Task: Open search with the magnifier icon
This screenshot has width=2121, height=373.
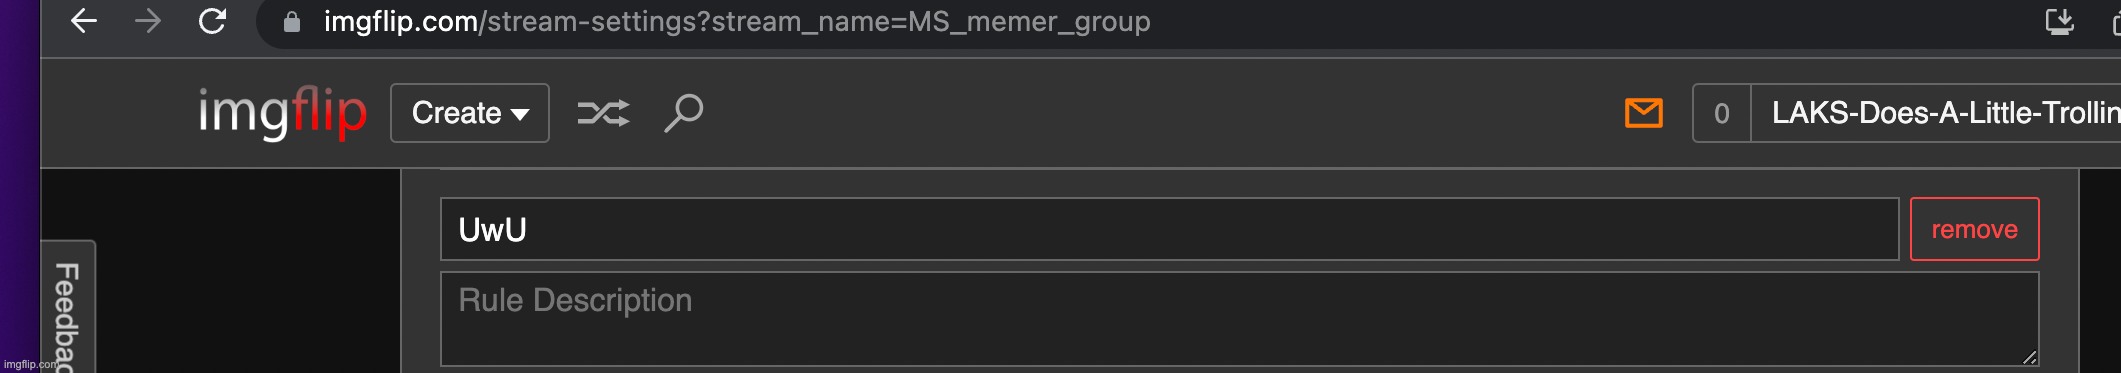Action: pyautogui.click(x=684, y=113)
